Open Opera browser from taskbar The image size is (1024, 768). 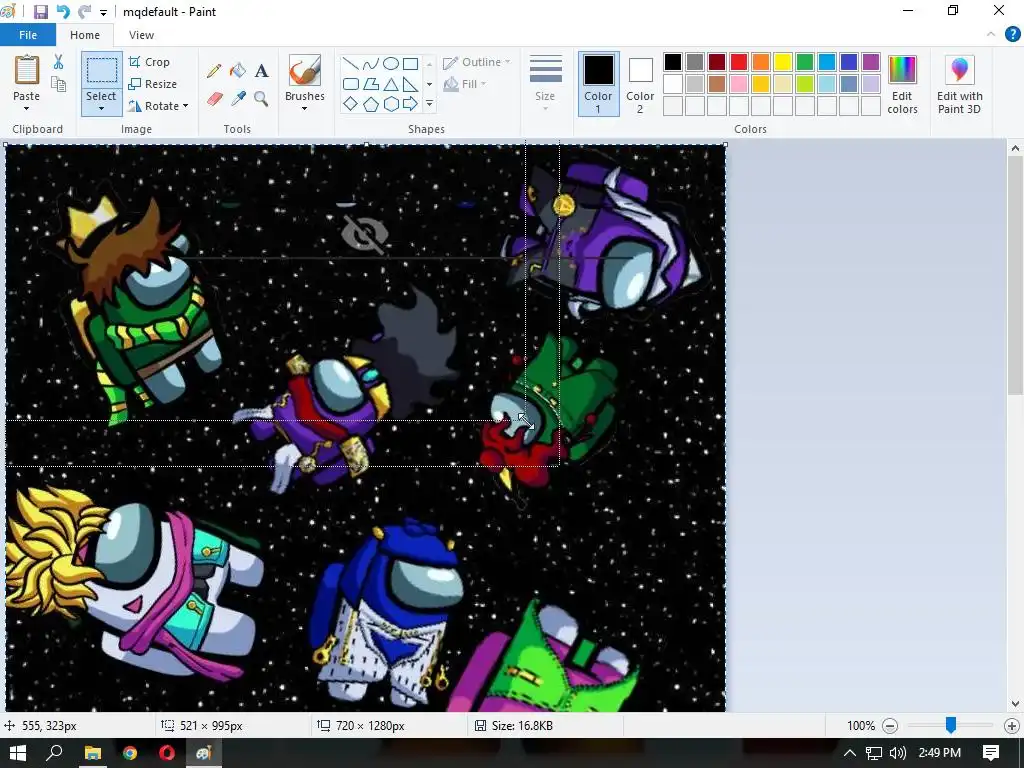(167, 753)
